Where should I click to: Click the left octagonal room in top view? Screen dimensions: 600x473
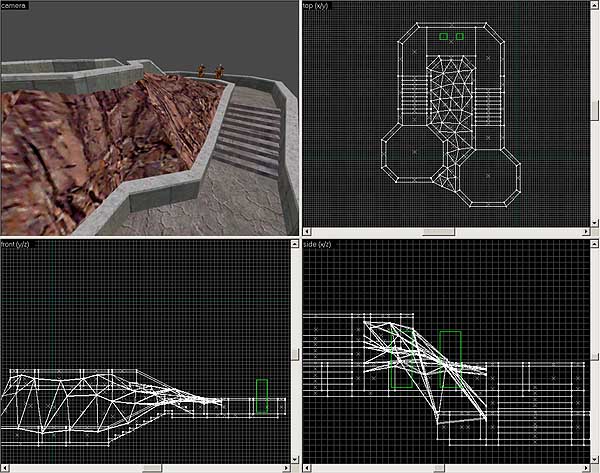(x=413, y=152)
